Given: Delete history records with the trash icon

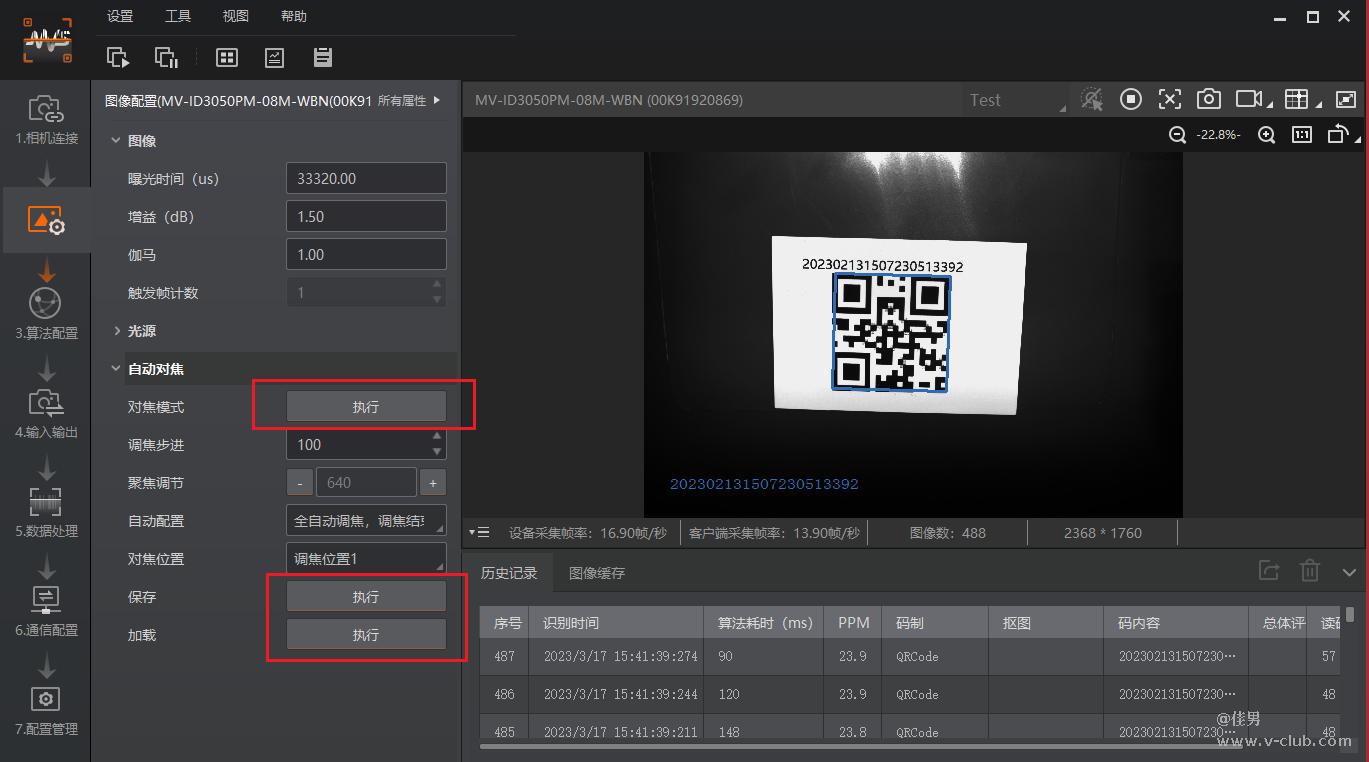Looking at the screenshot, I should pyautogui.click(x=1310, y=571).
